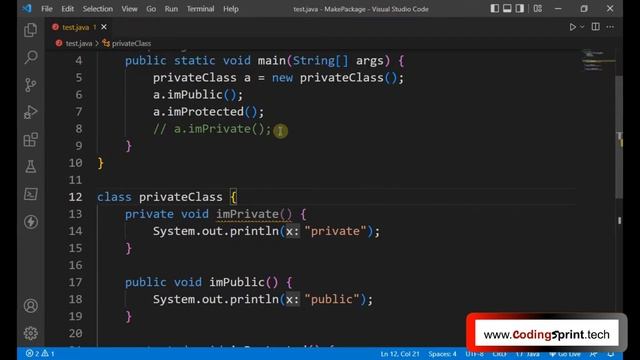This screenshot has height=360, width=640.
Task: Click Ln 12, Col 21 in status bar
Action: pyautogui.click(x=400, y=354)
